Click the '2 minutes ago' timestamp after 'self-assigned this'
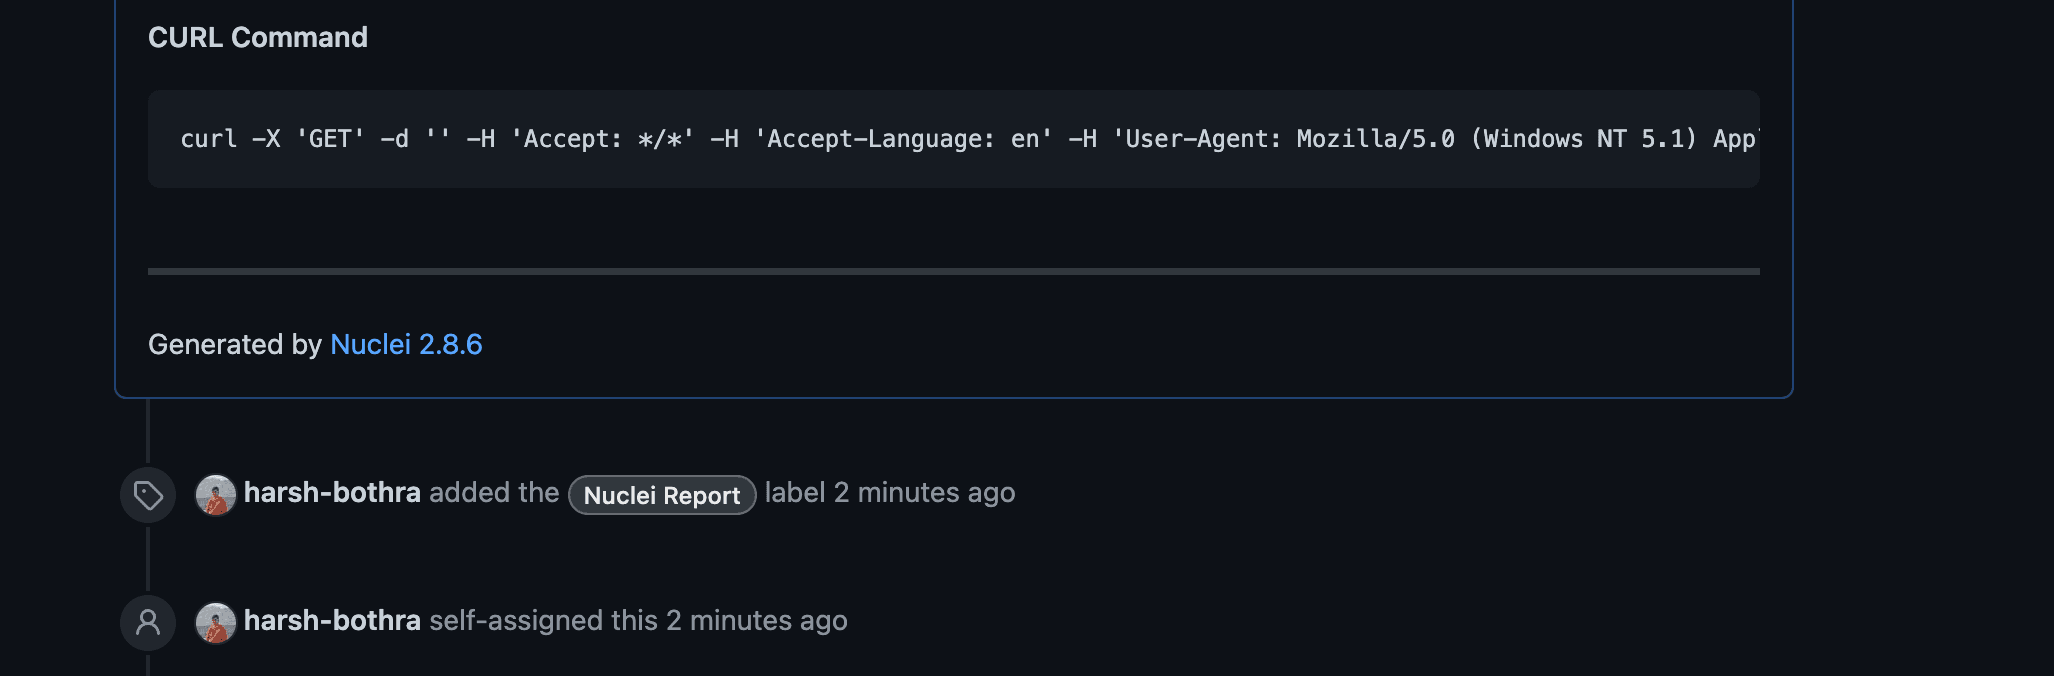Screen dimensions: 2054x676 coord(757,621)
